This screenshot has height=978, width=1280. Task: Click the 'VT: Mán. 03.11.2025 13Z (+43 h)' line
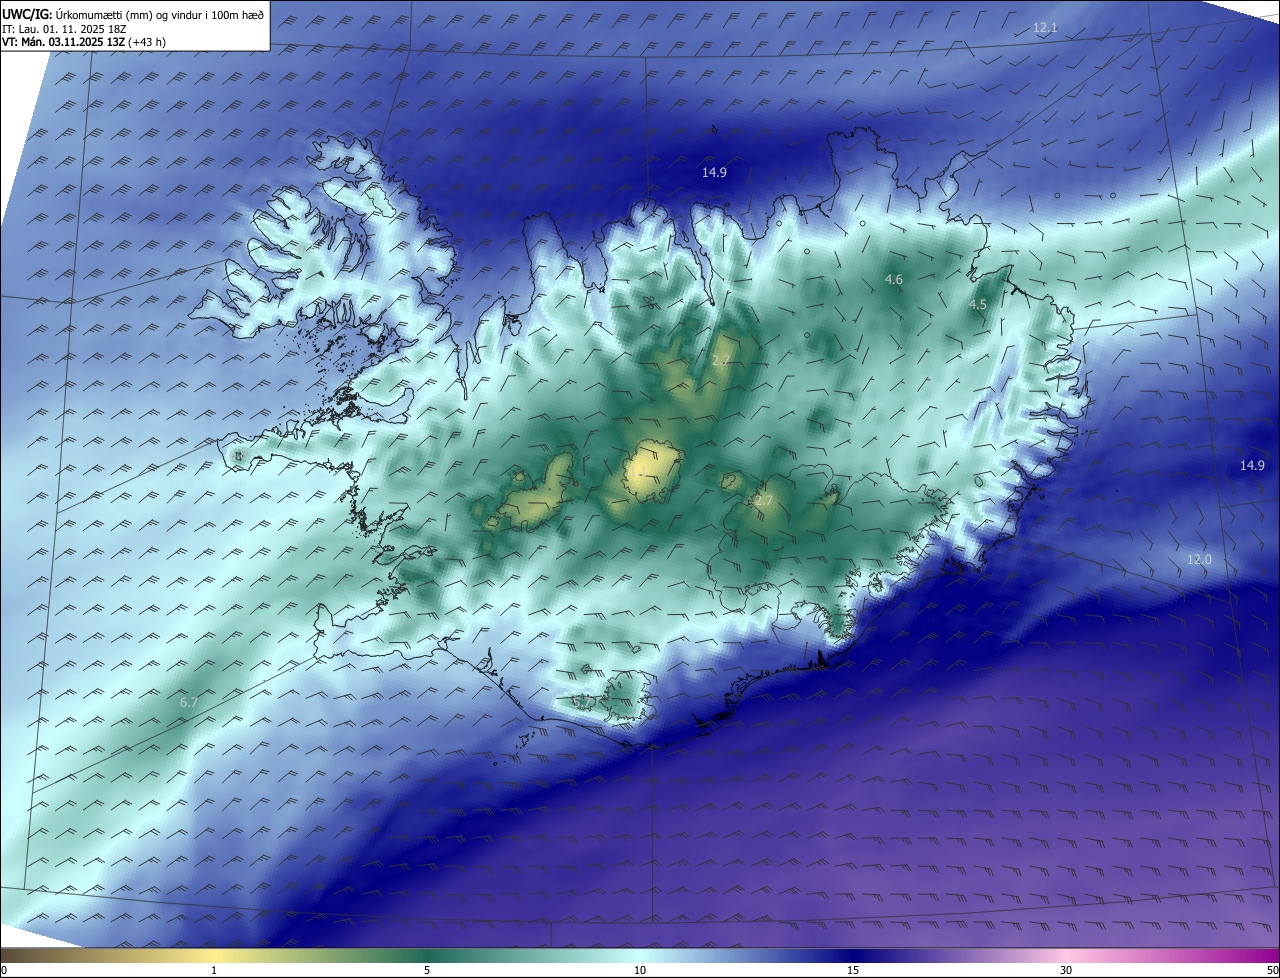84,42
